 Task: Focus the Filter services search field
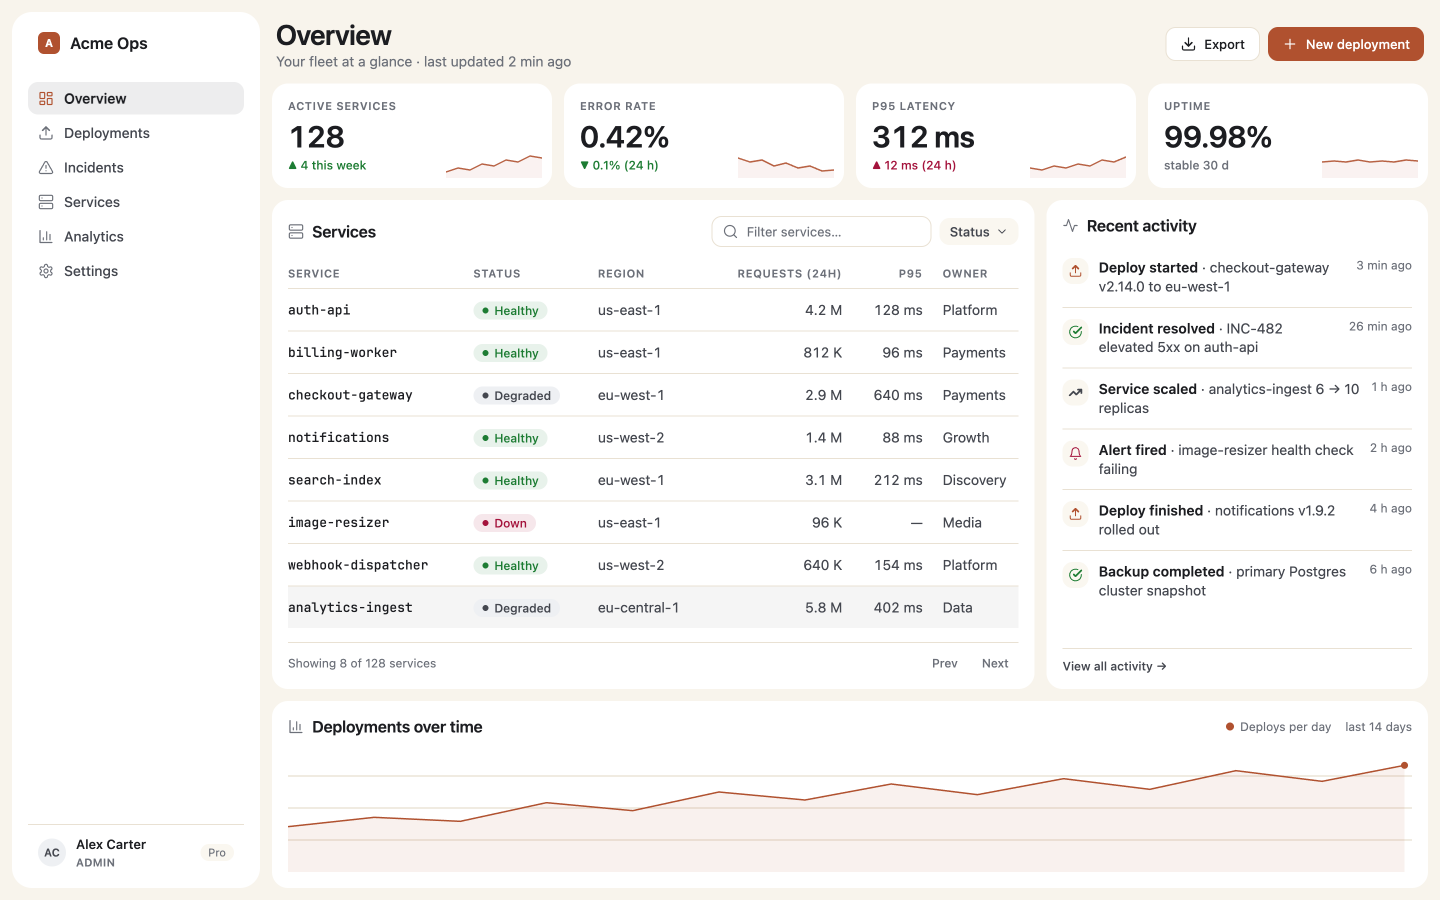coord(821,232)
